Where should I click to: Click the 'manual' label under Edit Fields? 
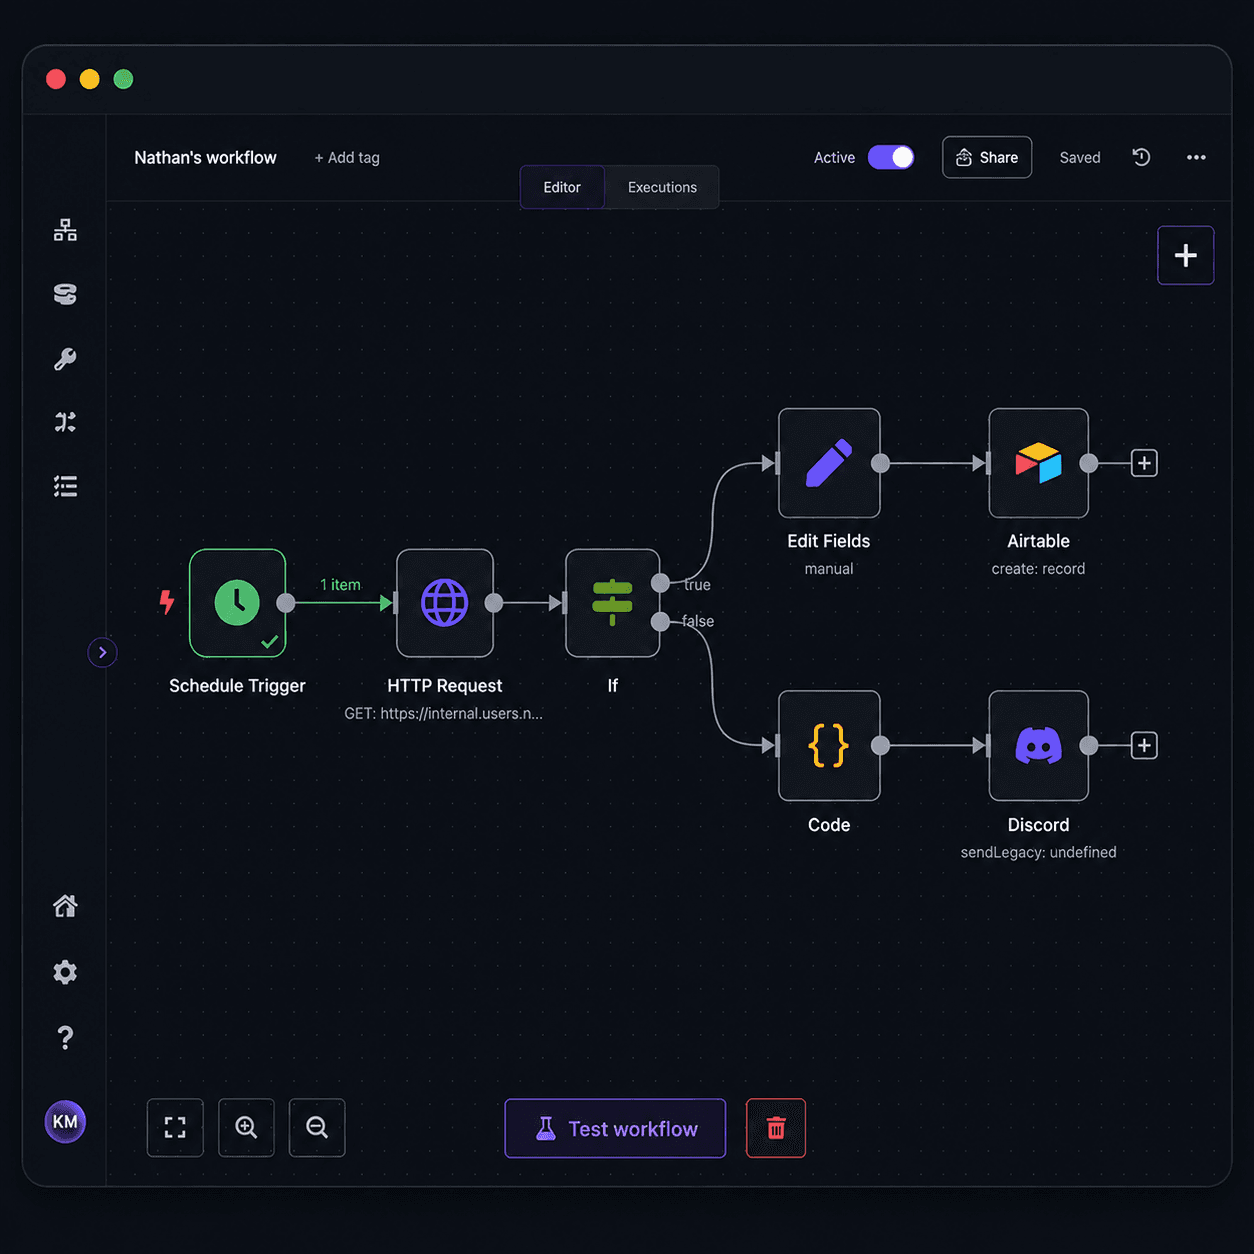point(829,569)
